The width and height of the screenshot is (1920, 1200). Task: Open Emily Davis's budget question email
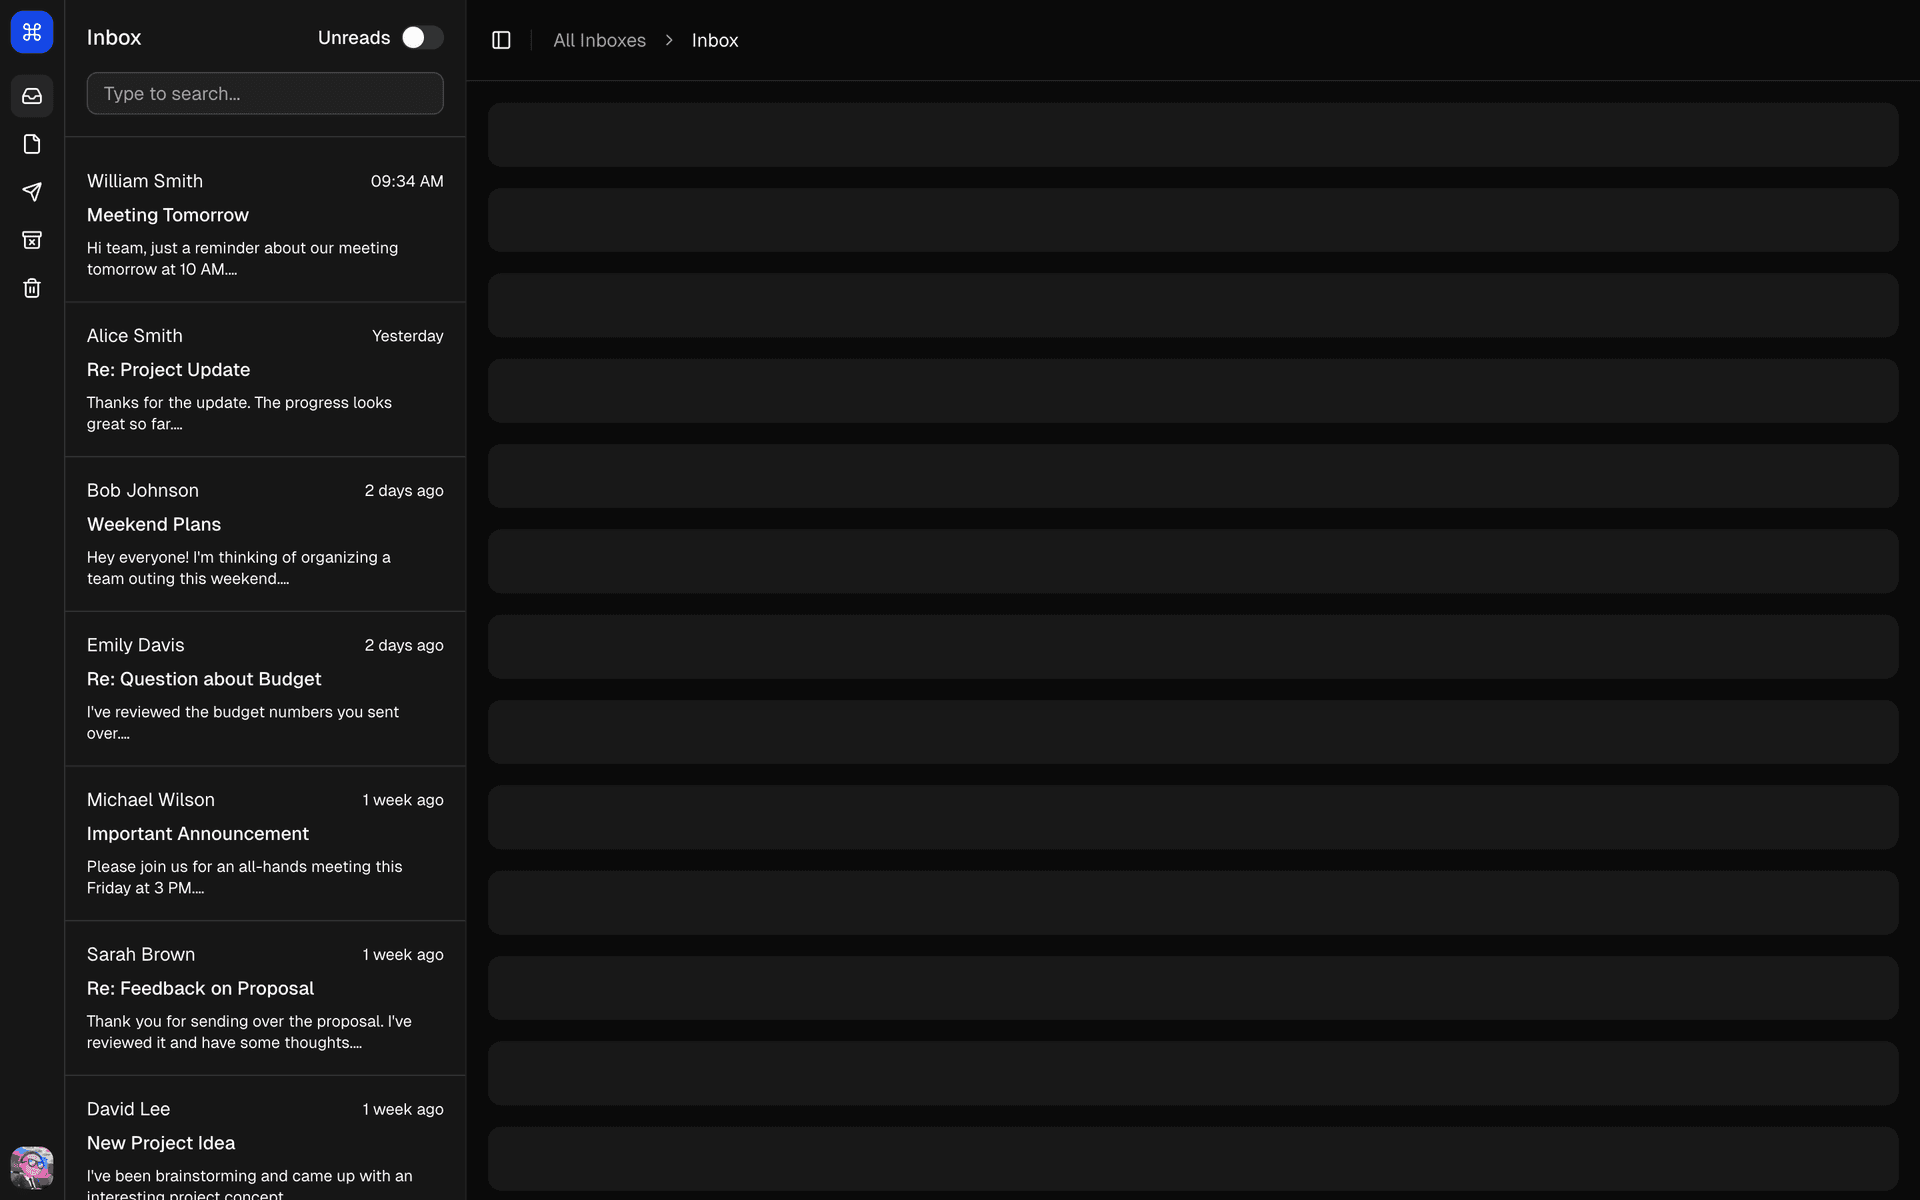[264, 688]
